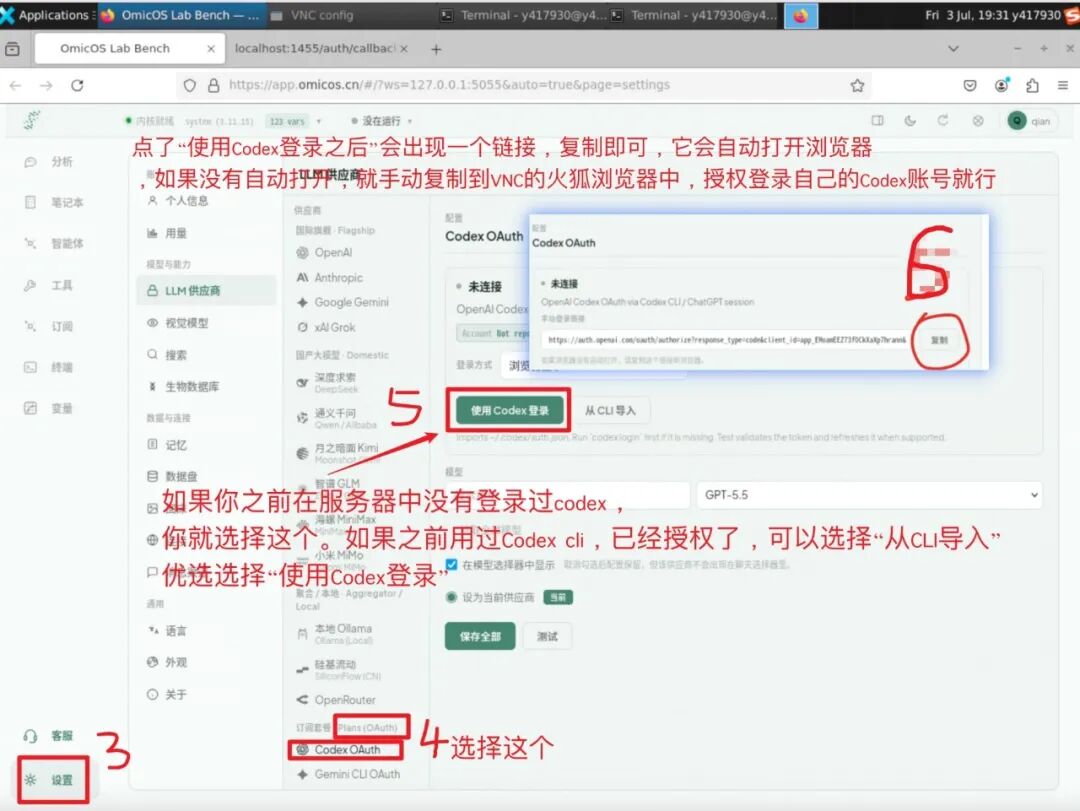Open the 工具 sidebar item
The width and height of the screenshot is (1080, 811).
coord(48,285)
